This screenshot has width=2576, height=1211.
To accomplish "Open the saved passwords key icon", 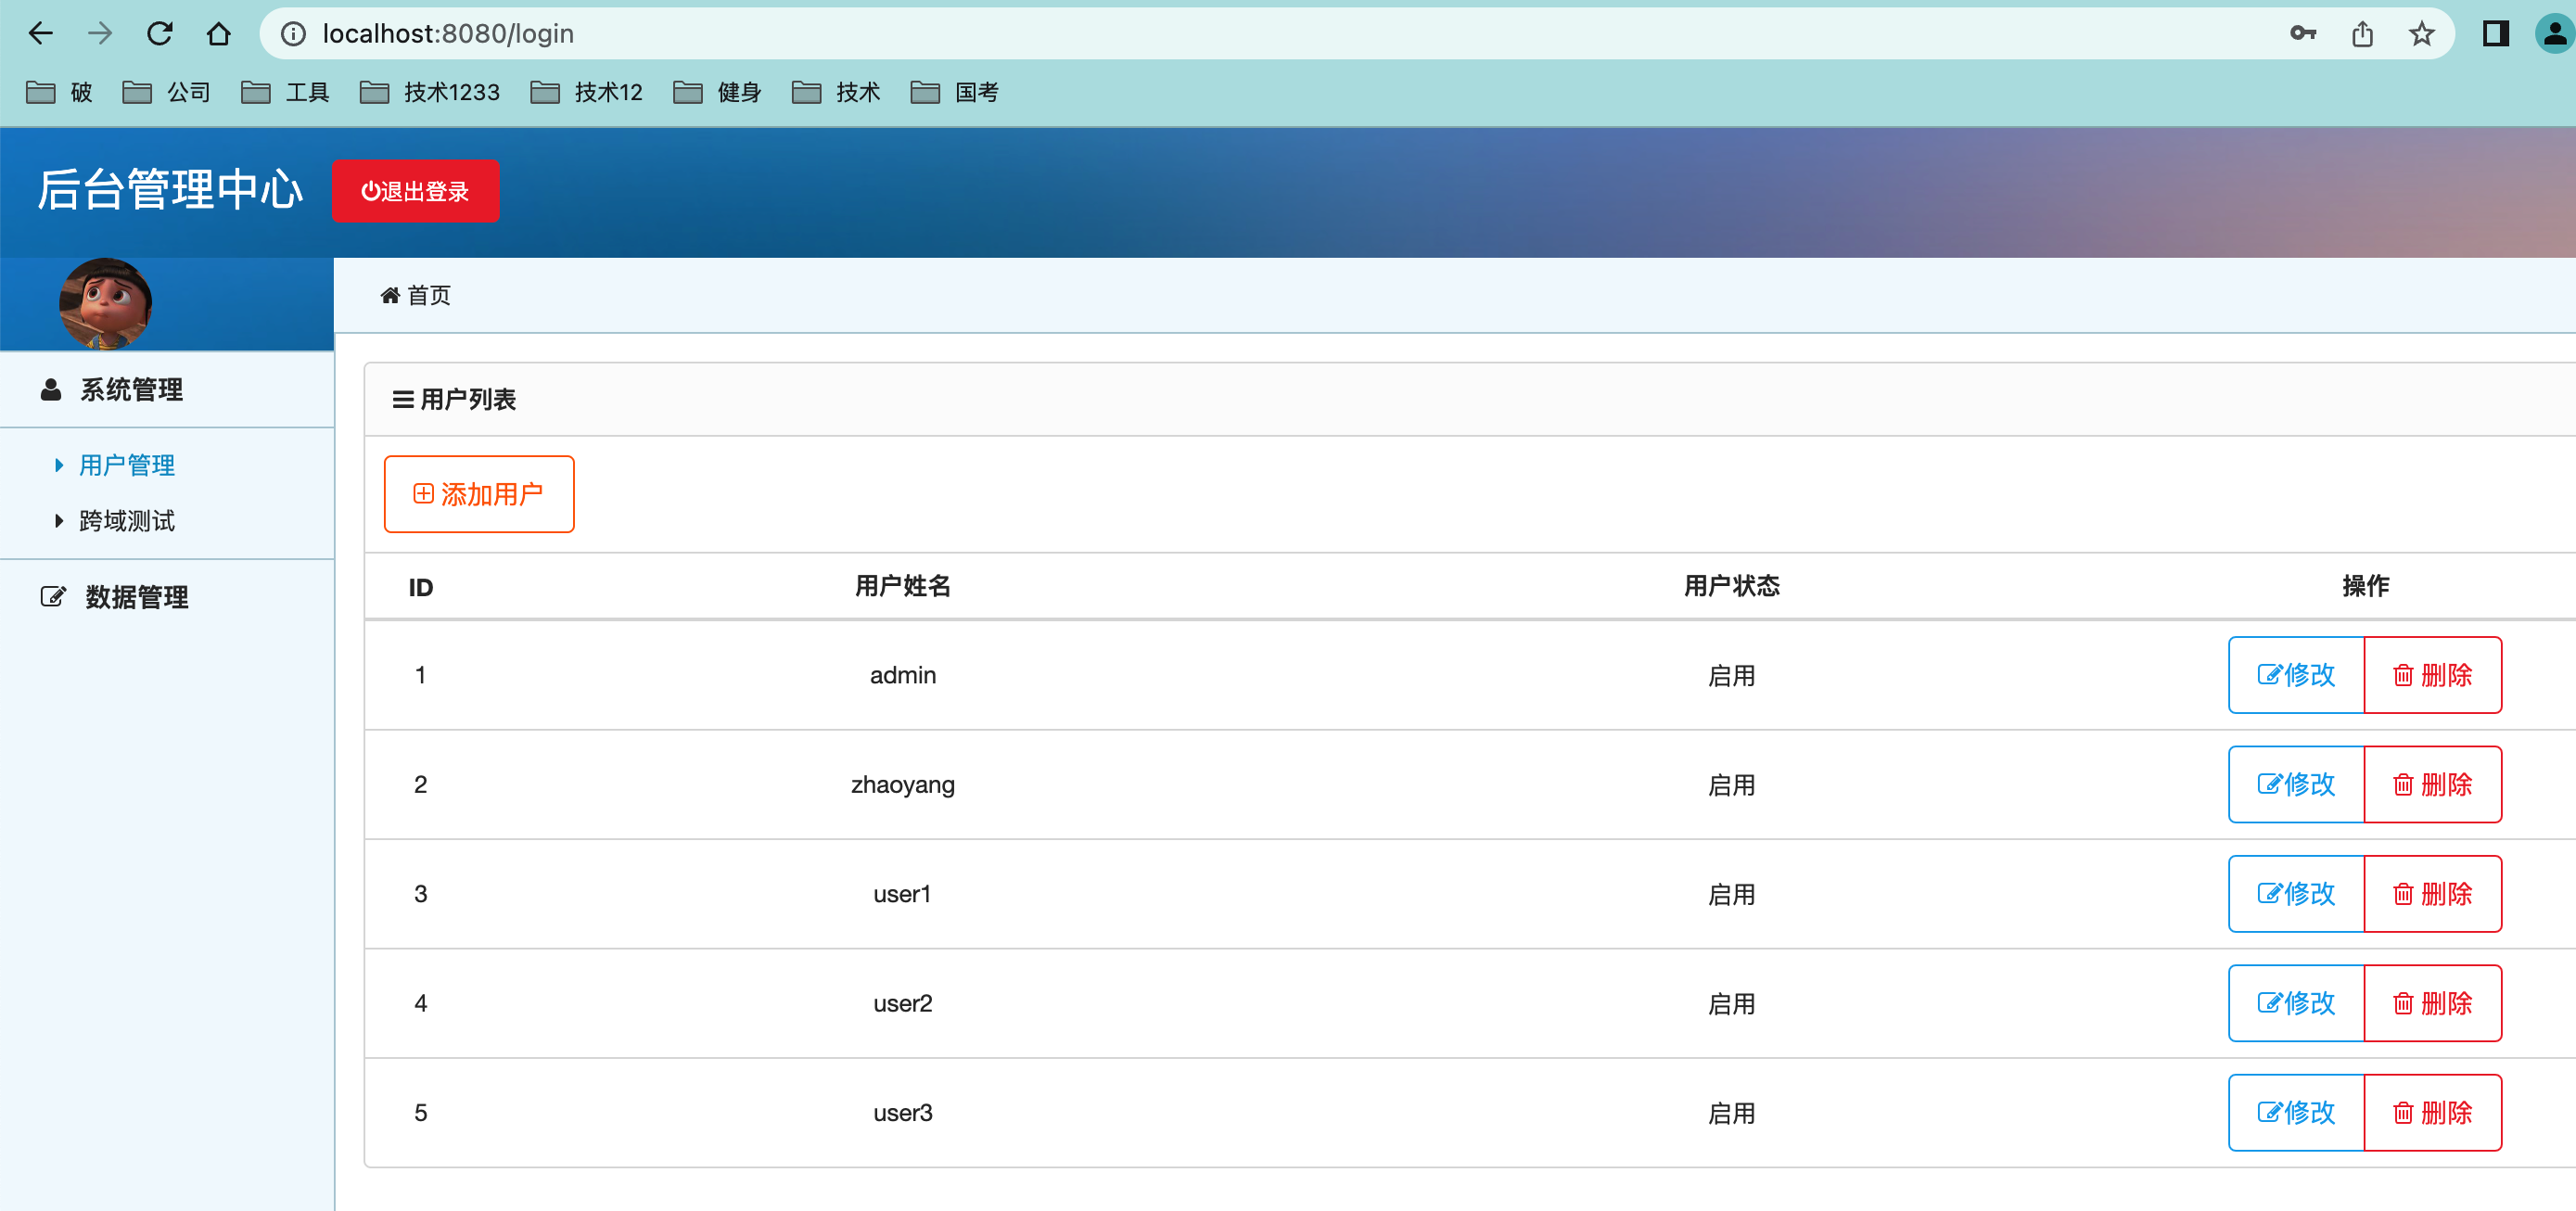I will (2302, 34).
